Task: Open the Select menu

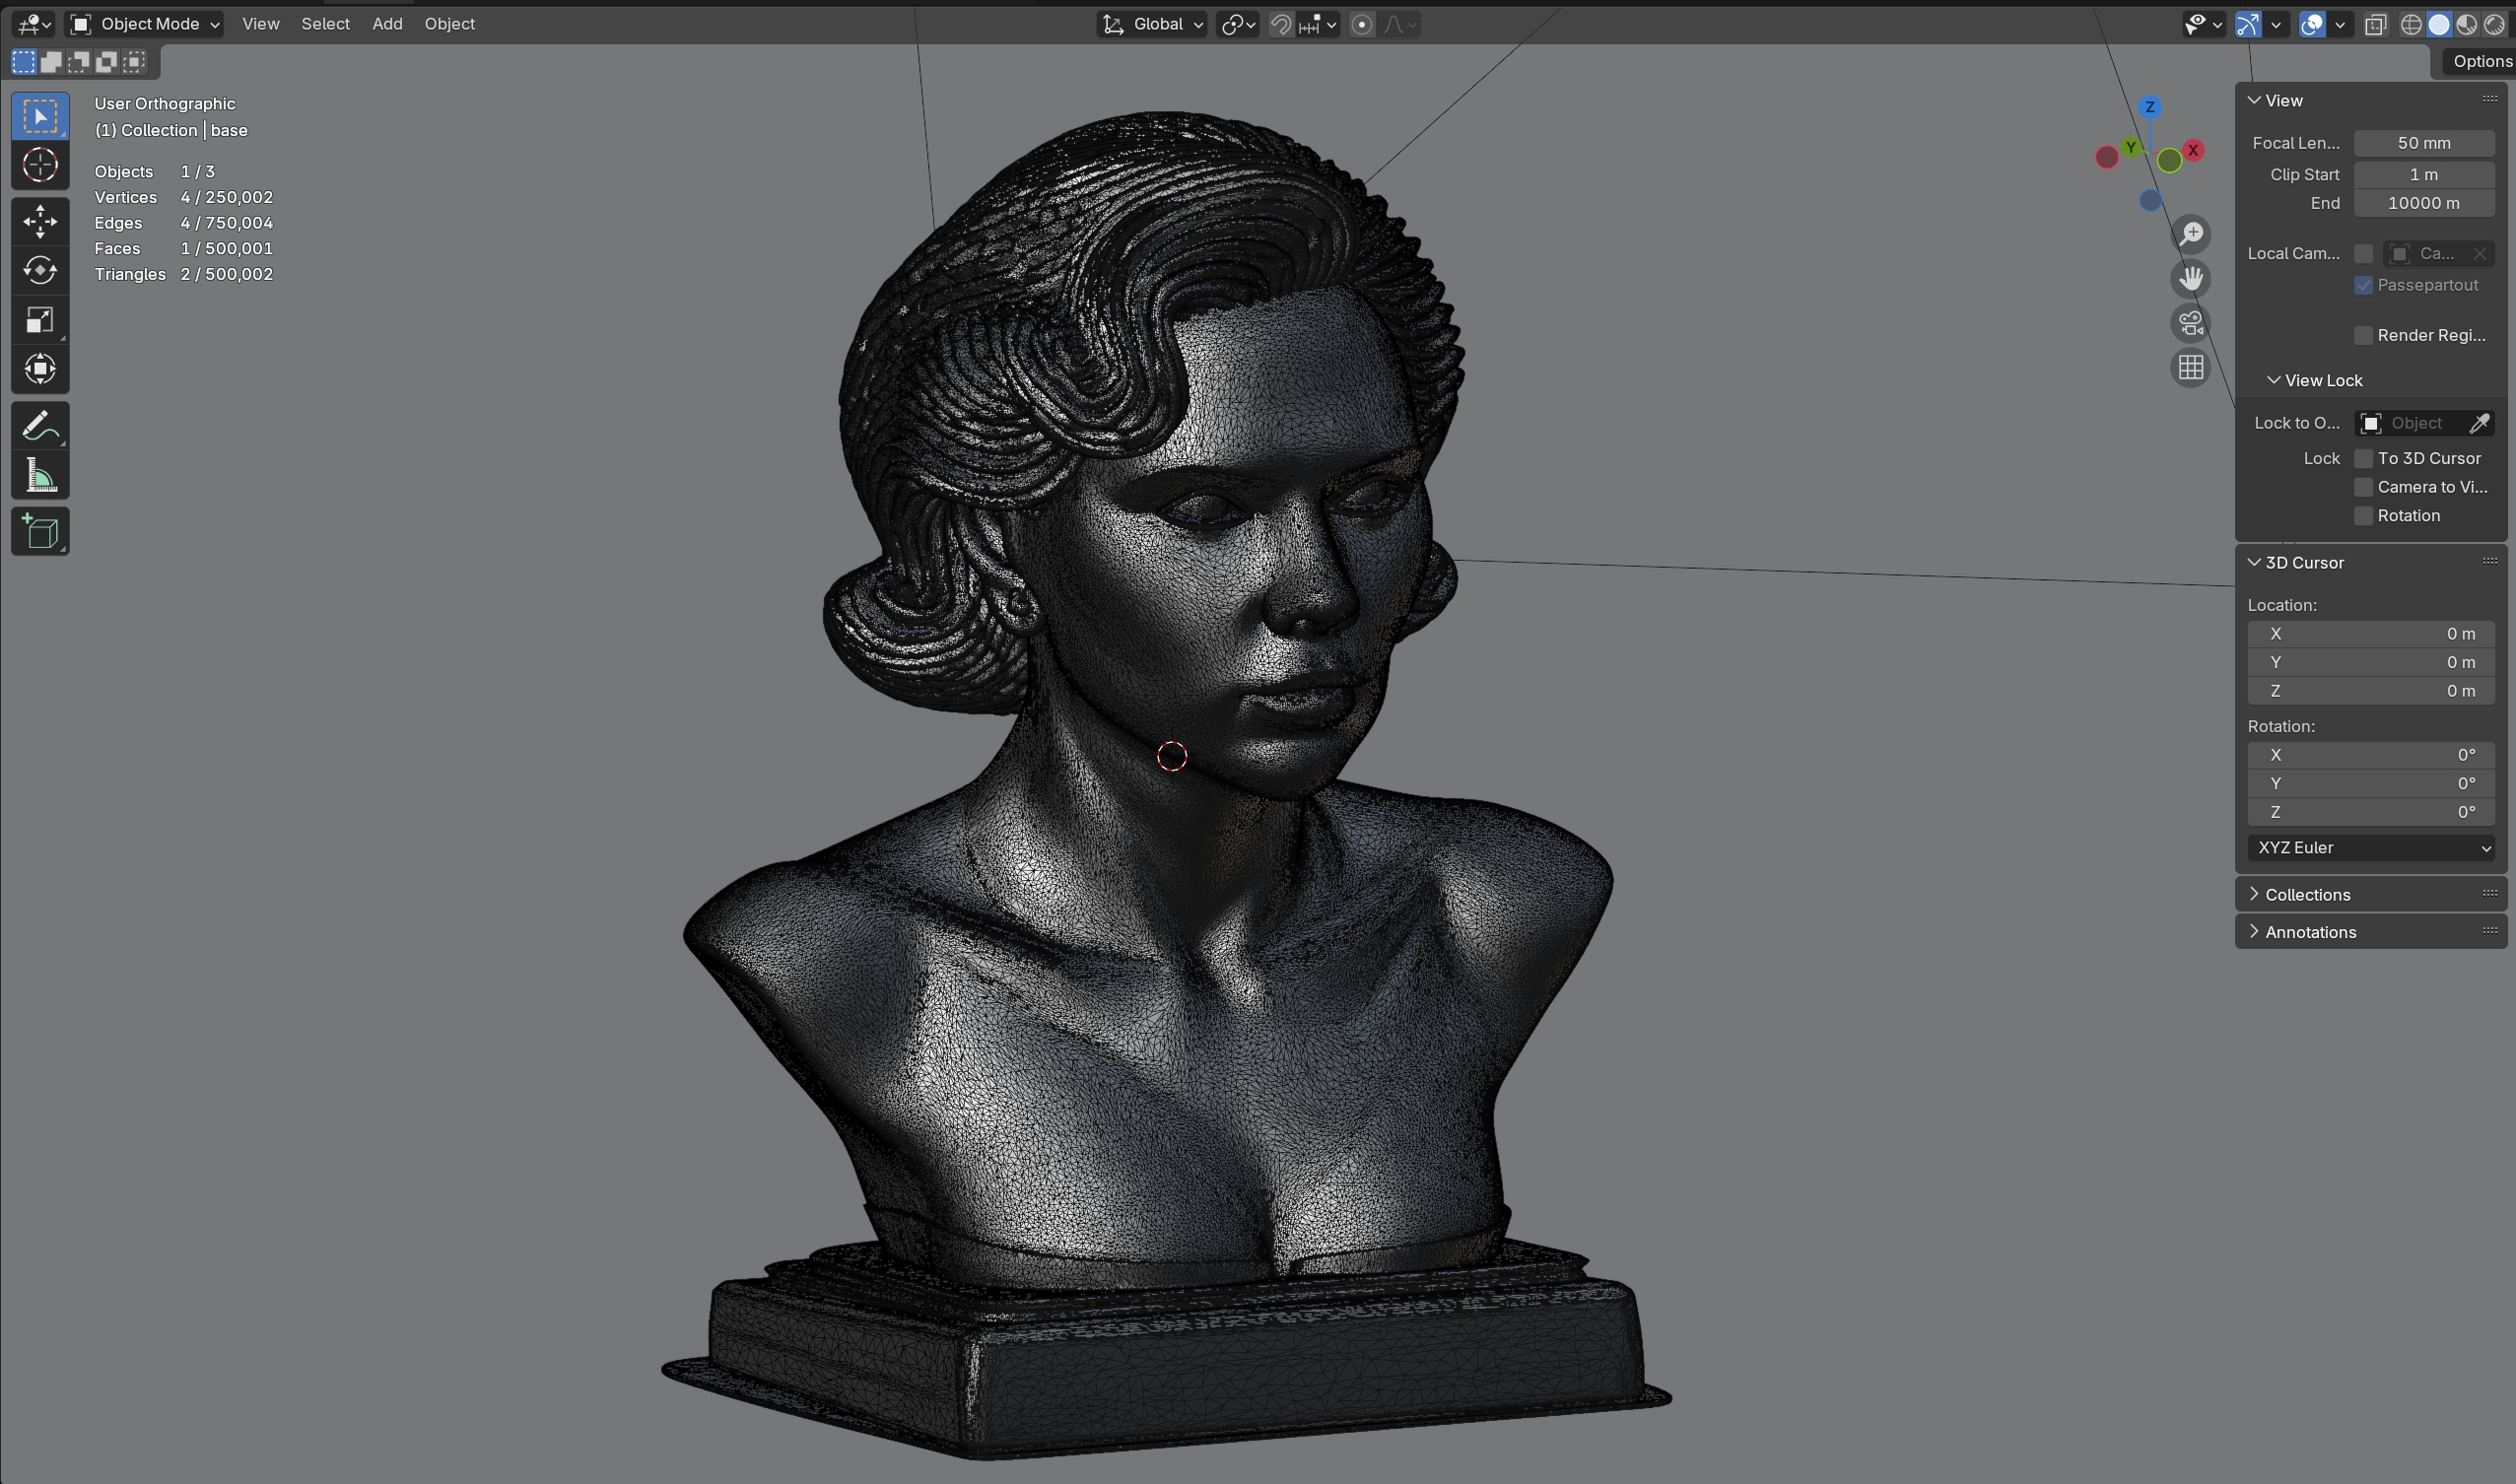Action: 325,24
